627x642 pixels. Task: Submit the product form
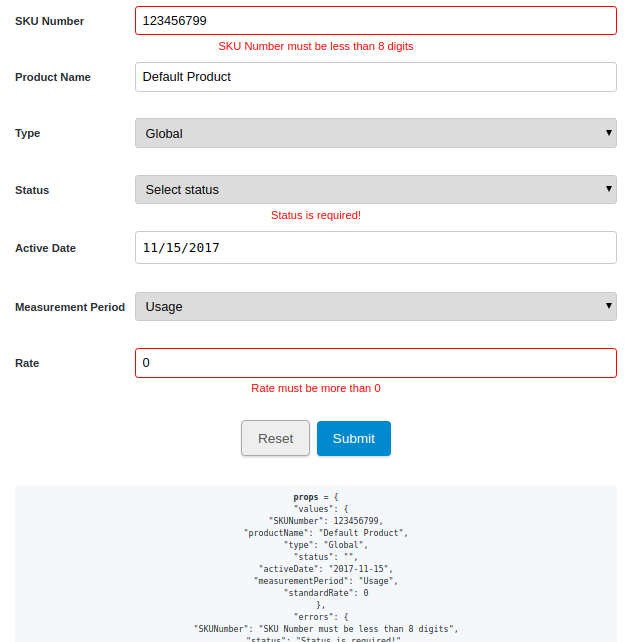pyautogui.click(x=353, y=438)
